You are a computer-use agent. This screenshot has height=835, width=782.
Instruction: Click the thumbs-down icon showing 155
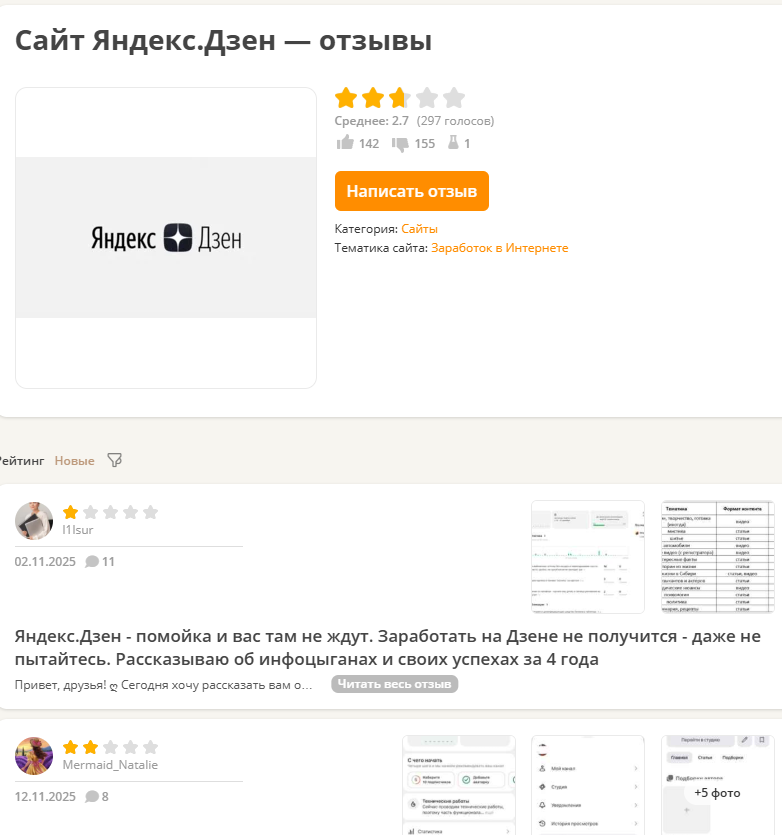[400, 144]
